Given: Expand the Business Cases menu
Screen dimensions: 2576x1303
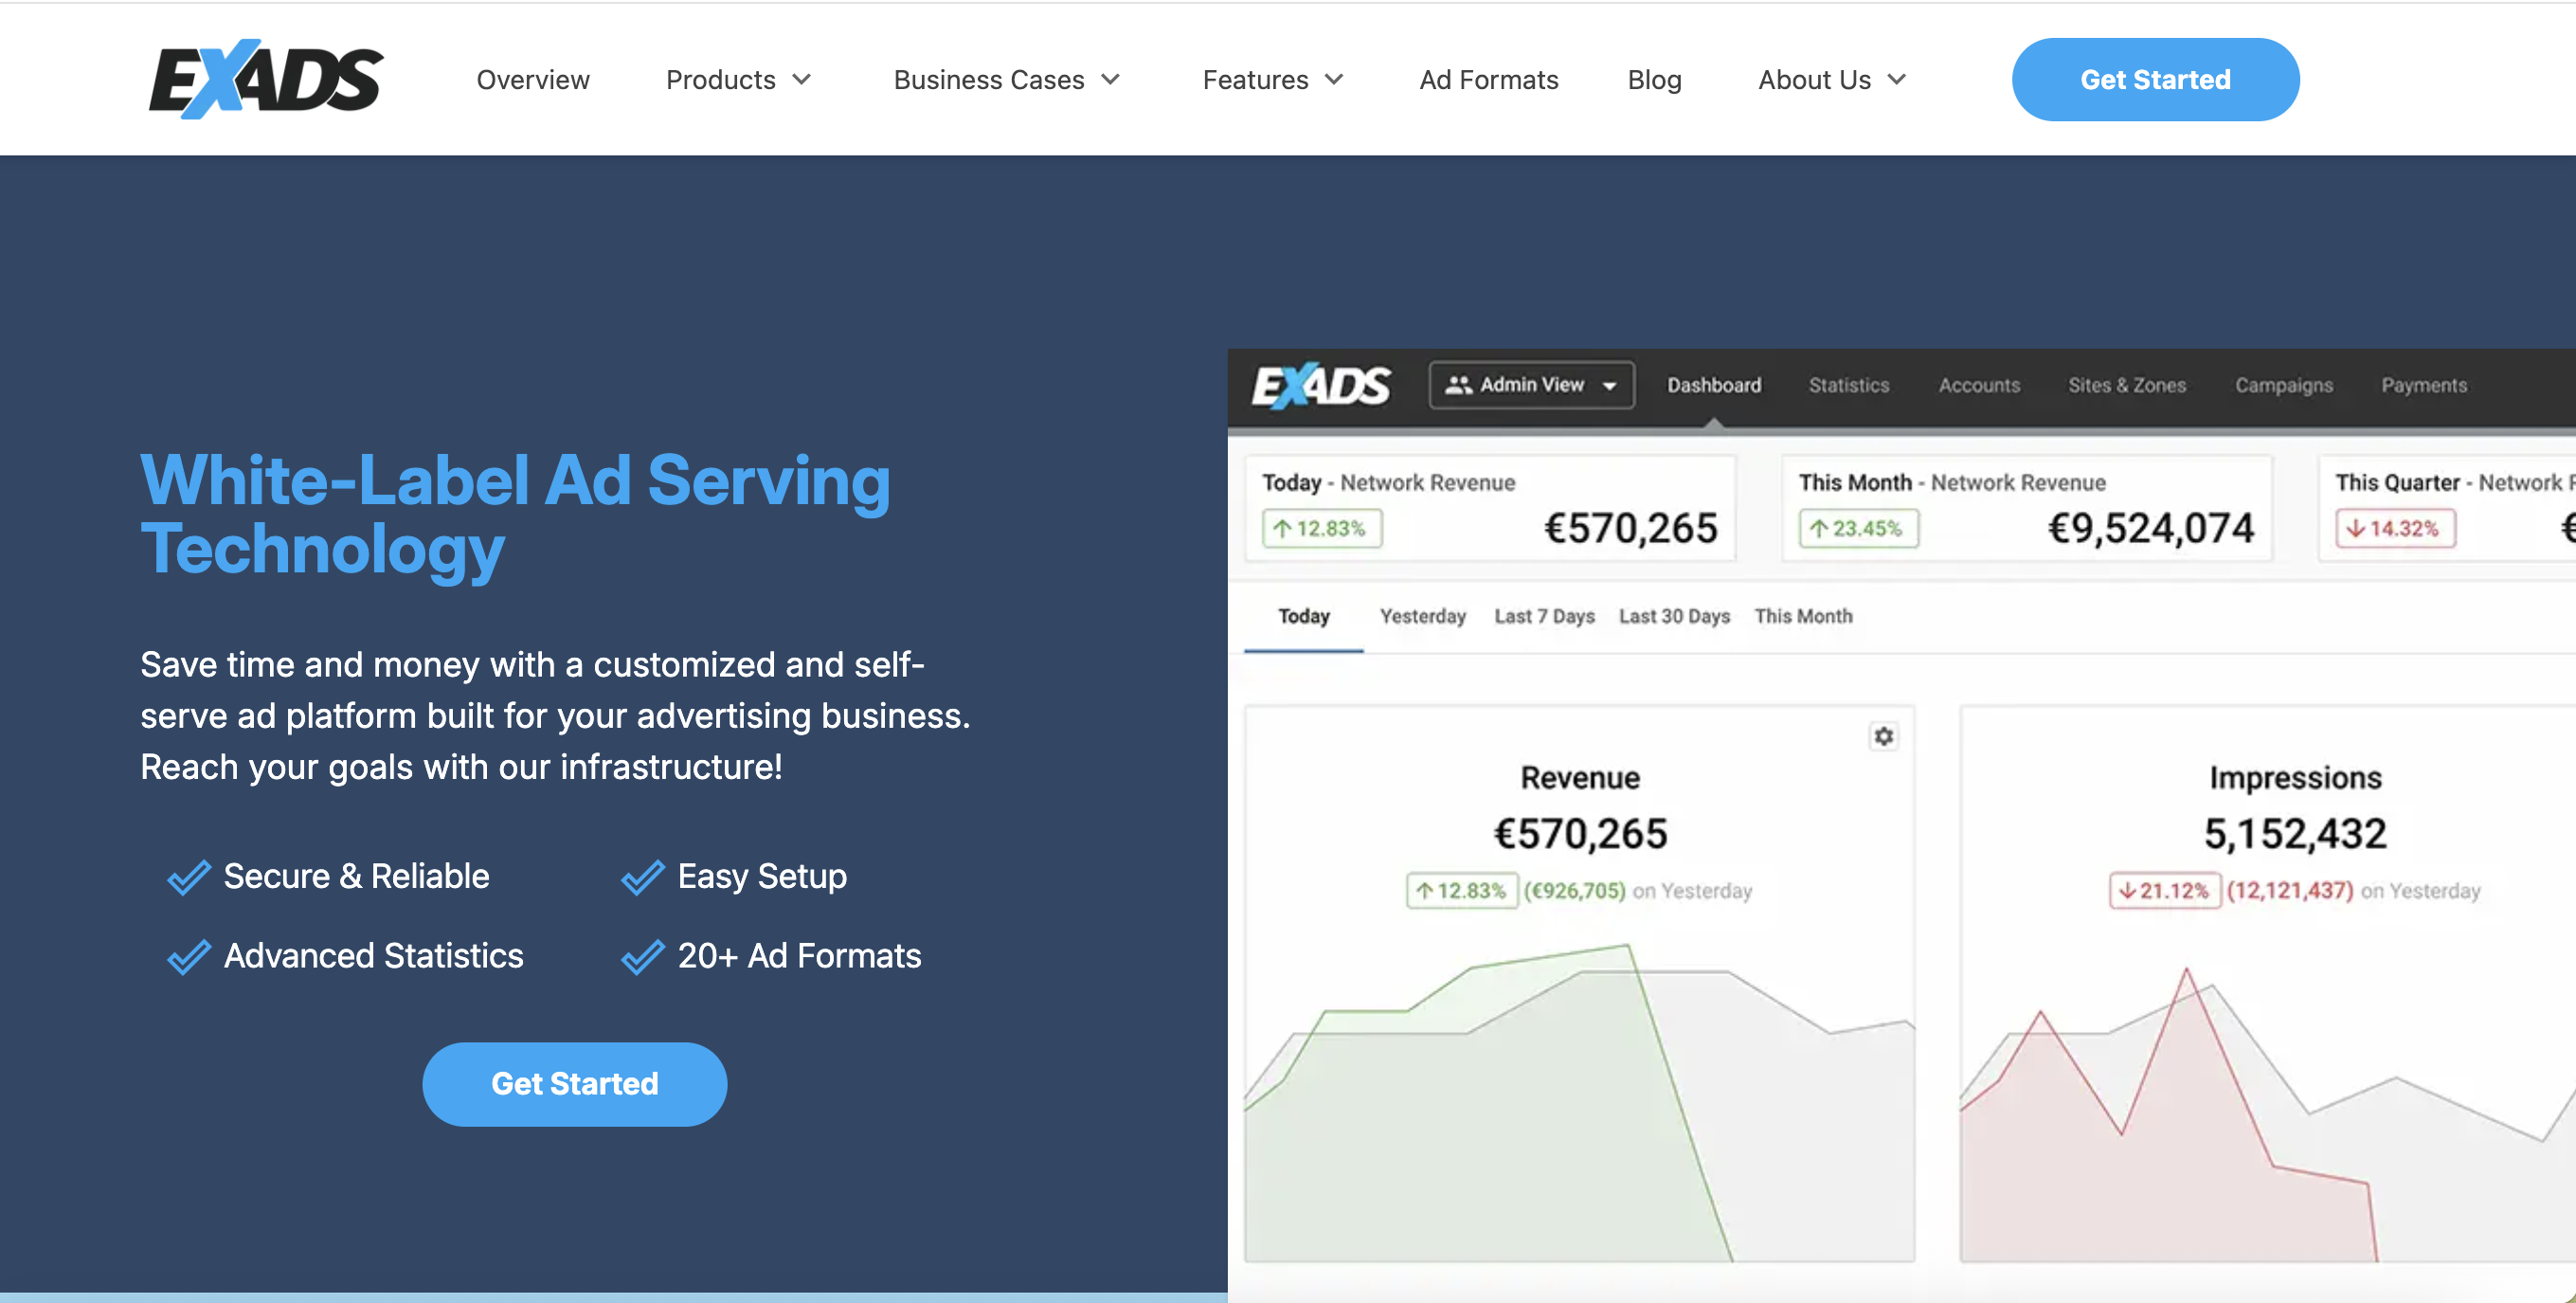Looking at the screenshot, I should [1007, 80].
